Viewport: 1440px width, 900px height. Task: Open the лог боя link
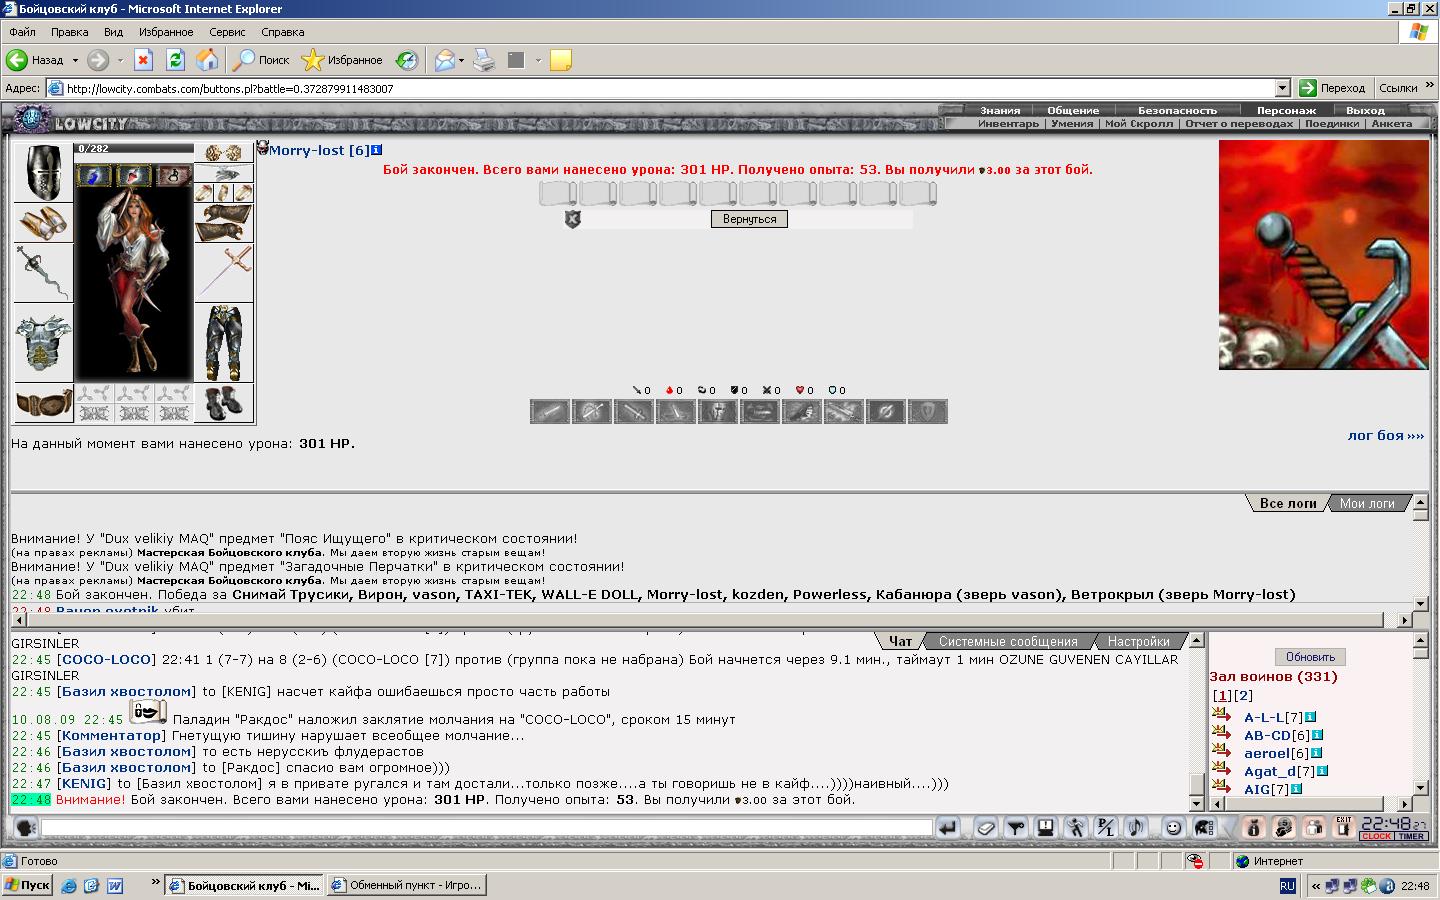[x=1386, y=435]
